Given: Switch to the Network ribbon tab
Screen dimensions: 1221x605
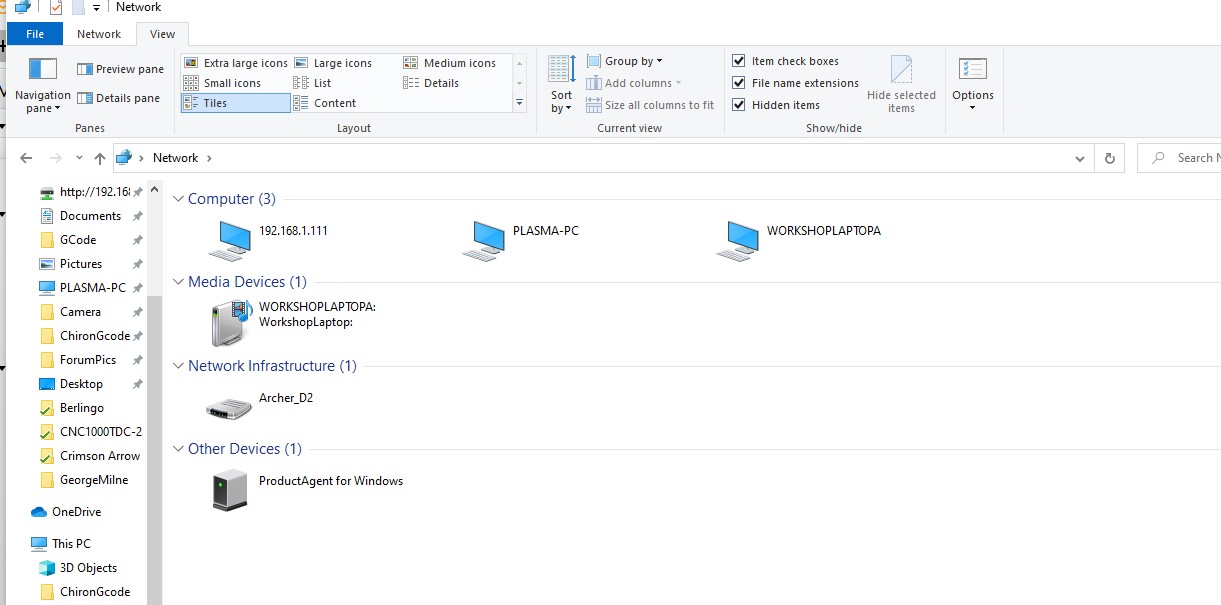Looking at the screenshot, I should pyautogui.click(x=99, y=34).
